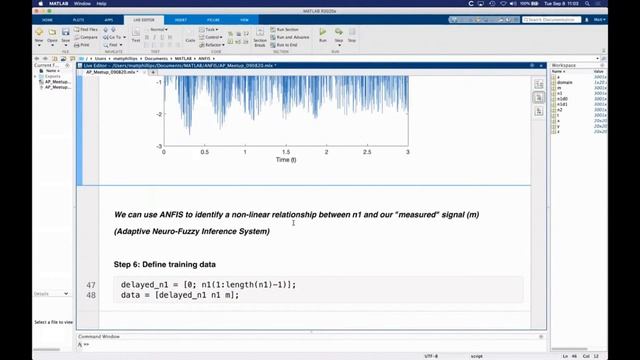640x360 pixels.
Task: Navigate back in folder toolbar
Action: 37,59
